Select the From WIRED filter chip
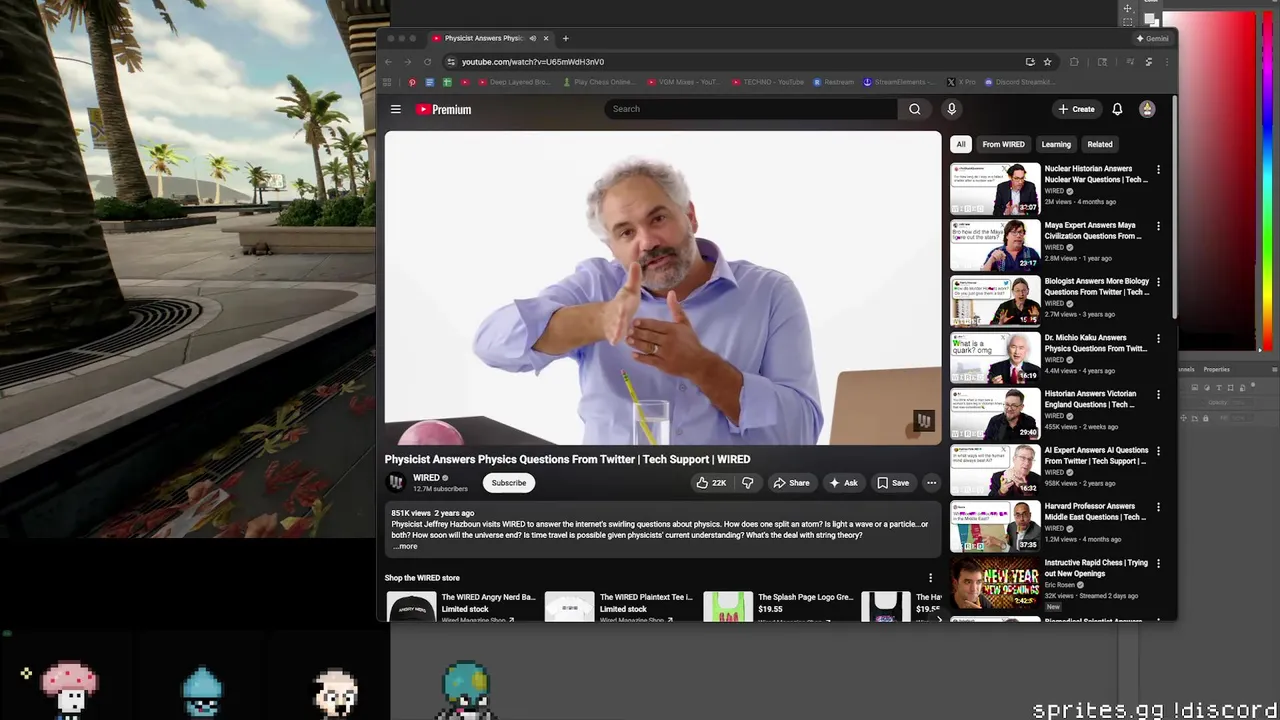Viewport: 1280px width, 720px height. tap(1003, 144)
